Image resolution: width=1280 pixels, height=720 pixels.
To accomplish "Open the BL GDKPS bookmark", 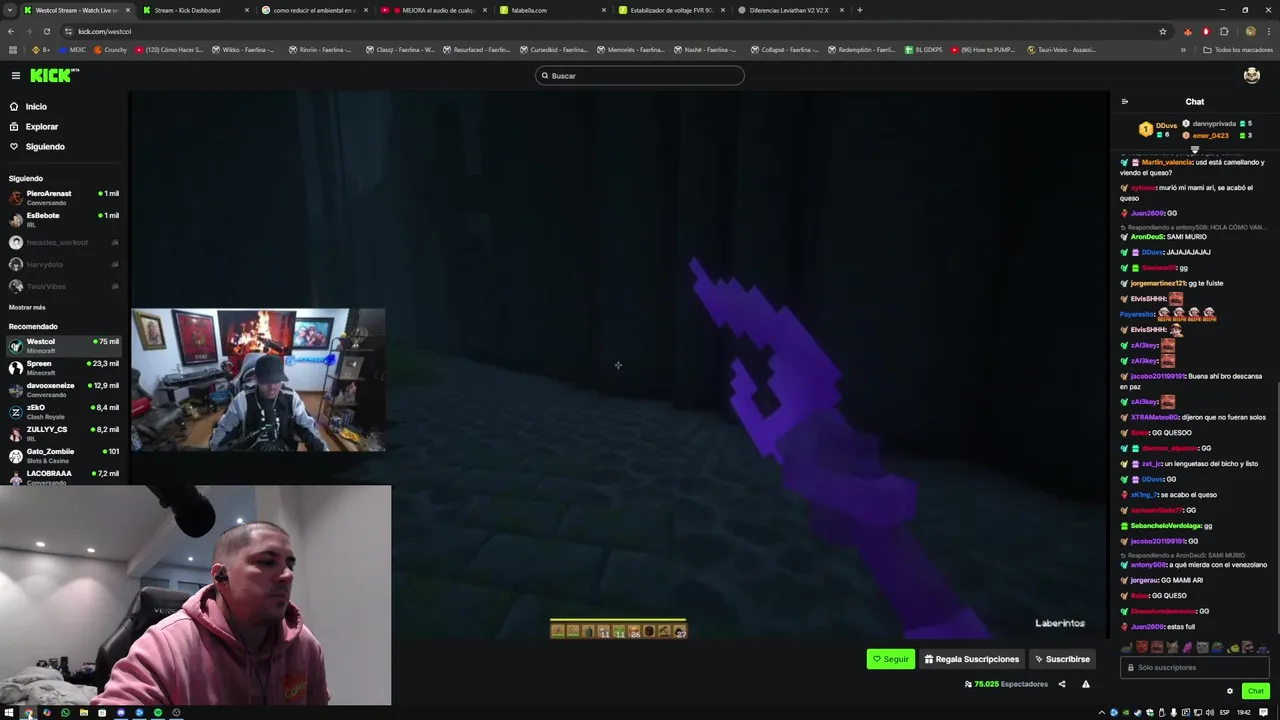I will pos(924,50).
